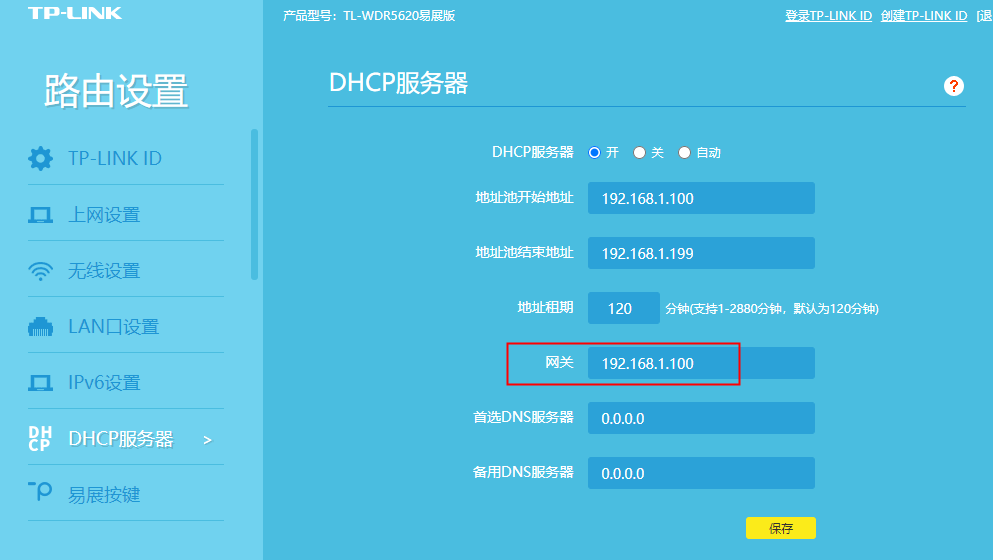Click the DHCP icon in sidebar

click(x=40, y=438)
